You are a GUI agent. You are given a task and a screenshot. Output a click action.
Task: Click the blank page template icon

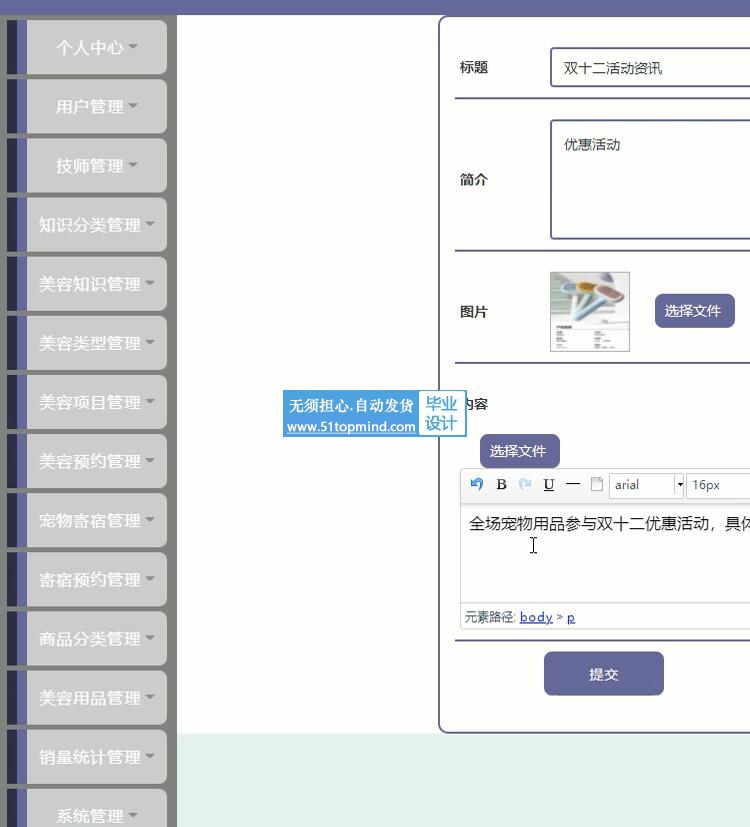pyautogui.click(x=597, y=484)
